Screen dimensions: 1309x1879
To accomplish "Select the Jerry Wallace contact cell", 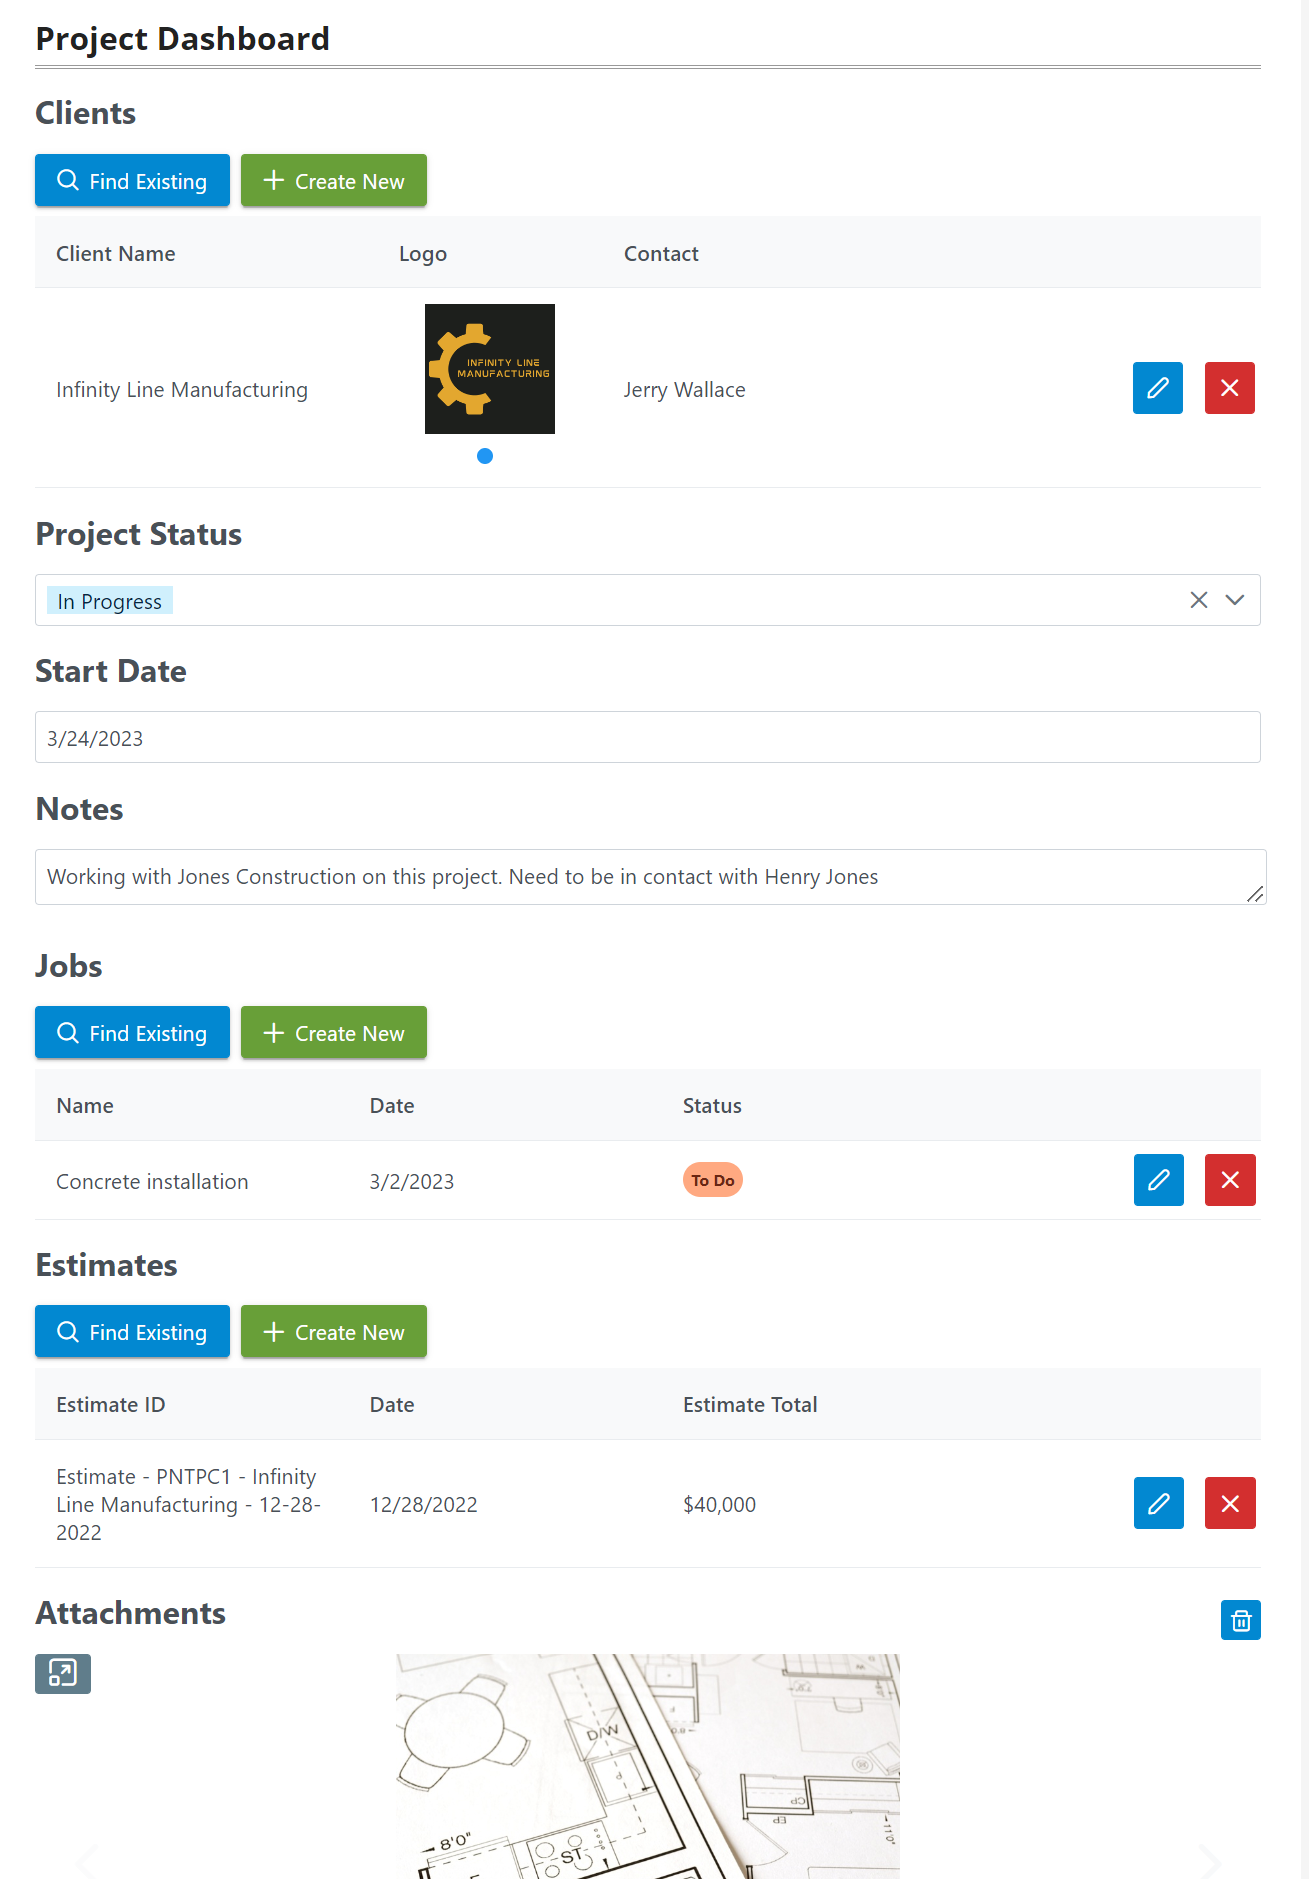I will [x=685, y=390].
